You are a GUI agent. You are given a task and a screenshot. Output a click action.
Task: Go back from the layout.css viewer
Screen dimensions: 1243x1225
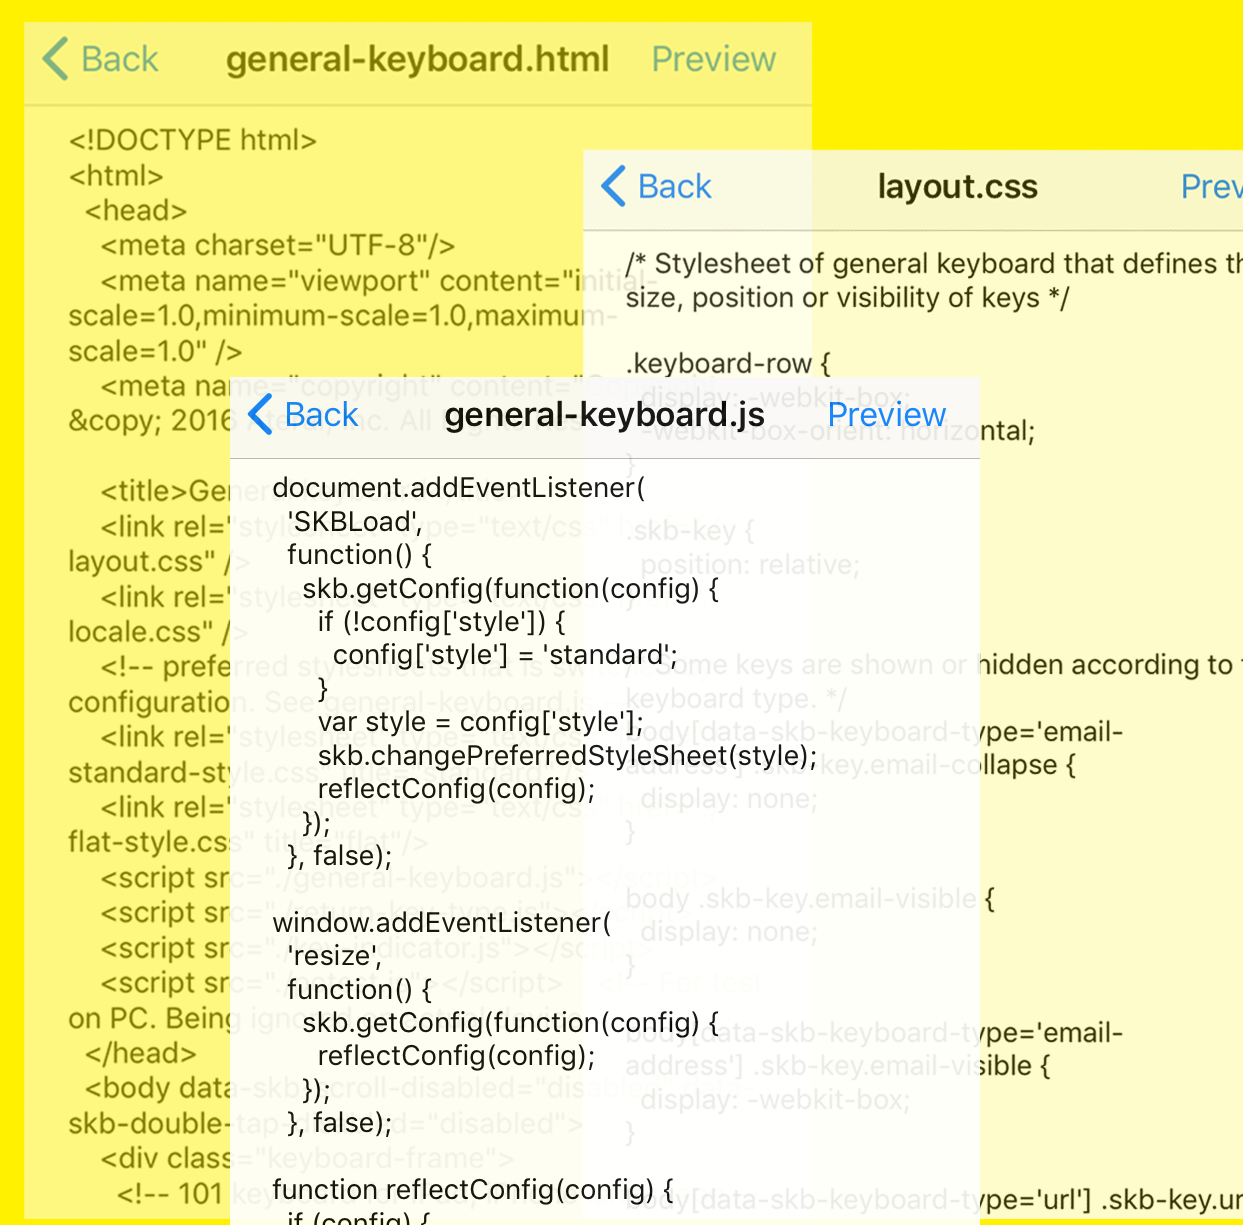[656, 187]
